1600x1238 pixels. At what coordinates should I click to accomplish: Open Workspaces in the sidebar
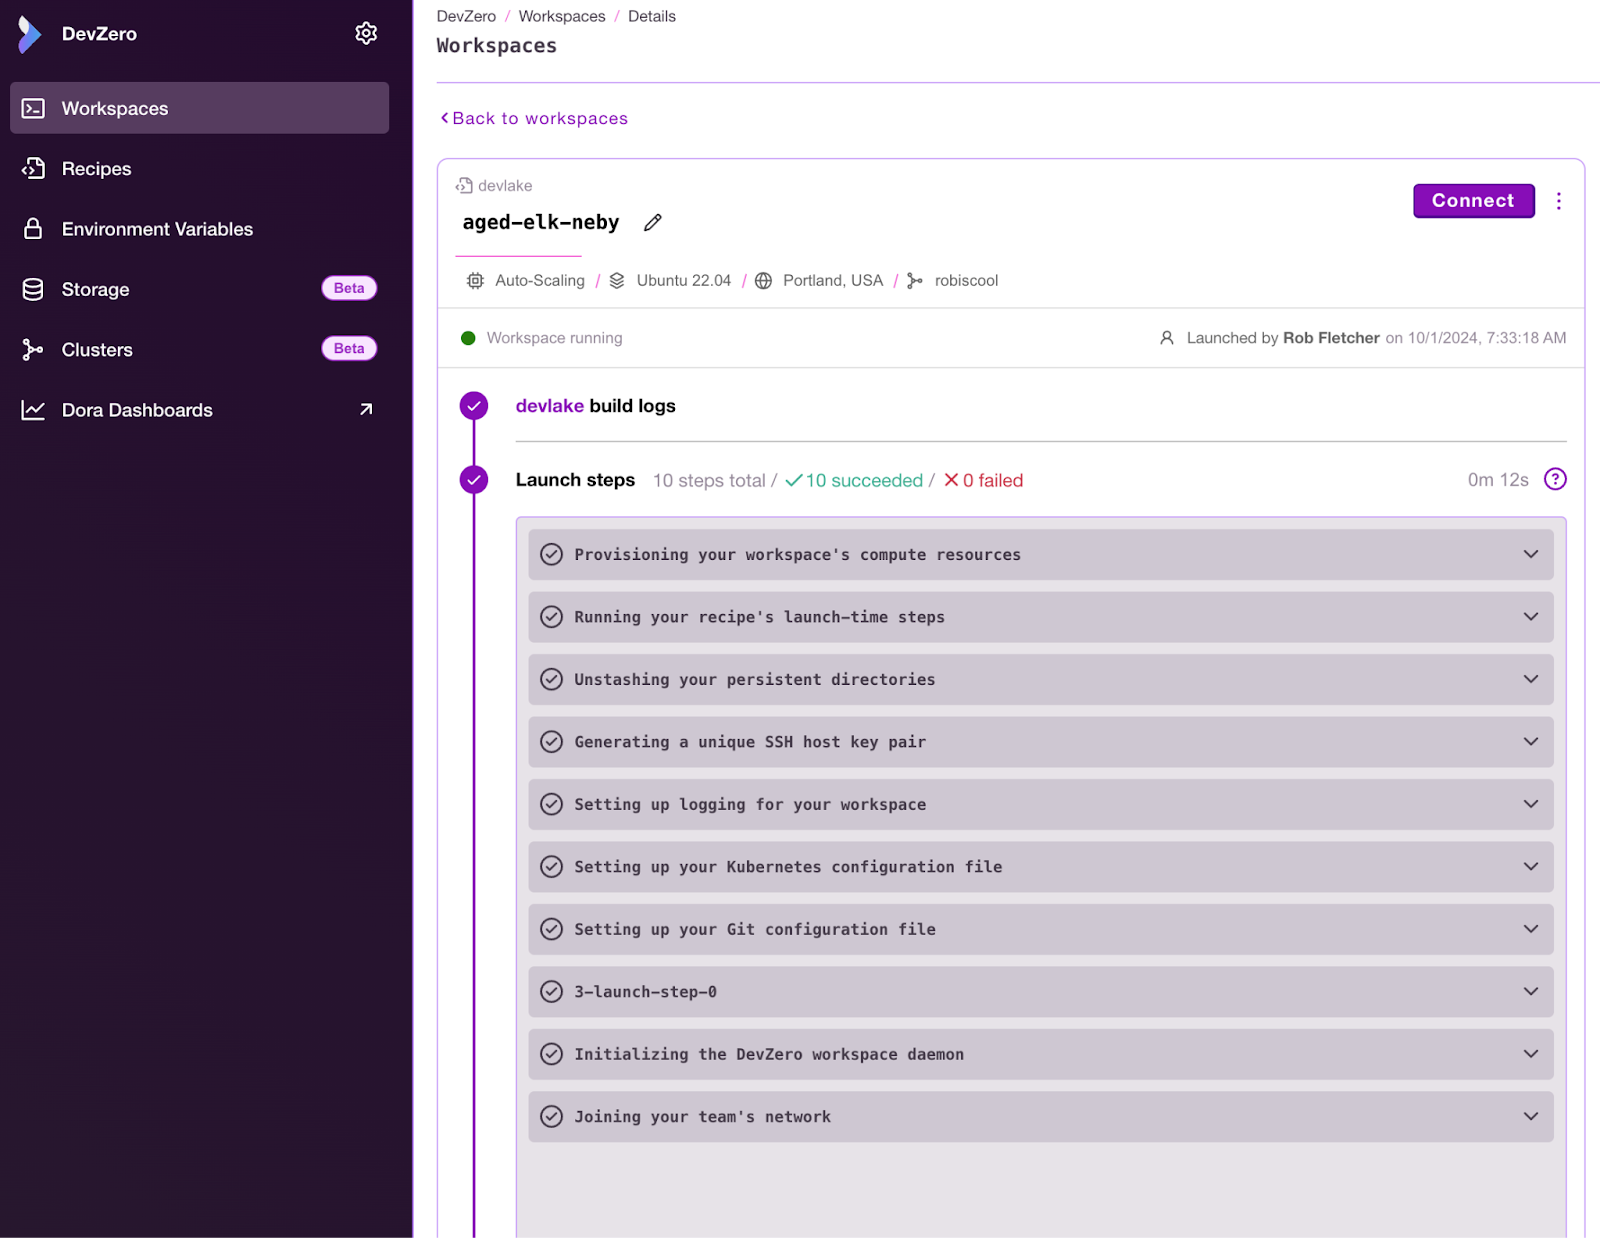pyautogui.click(x=199, y=108)
